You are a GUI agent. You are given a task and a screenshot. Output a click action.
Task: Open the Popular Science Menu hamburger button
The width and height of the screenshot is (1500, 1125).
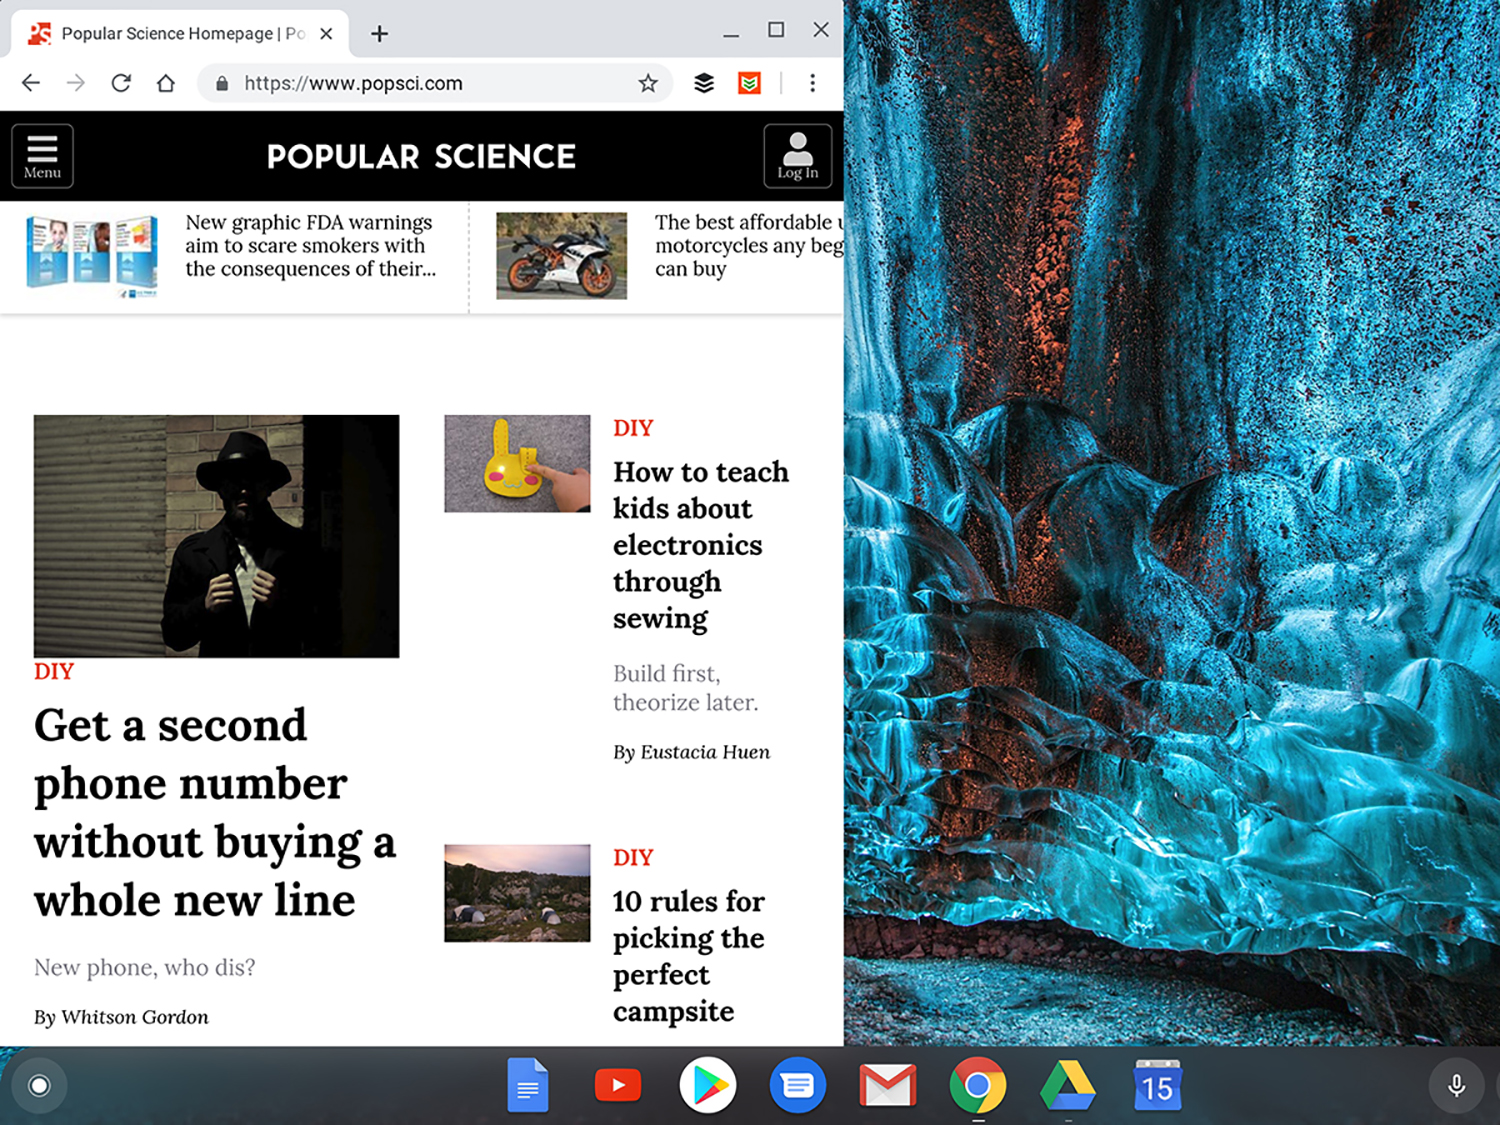point(42,156)
